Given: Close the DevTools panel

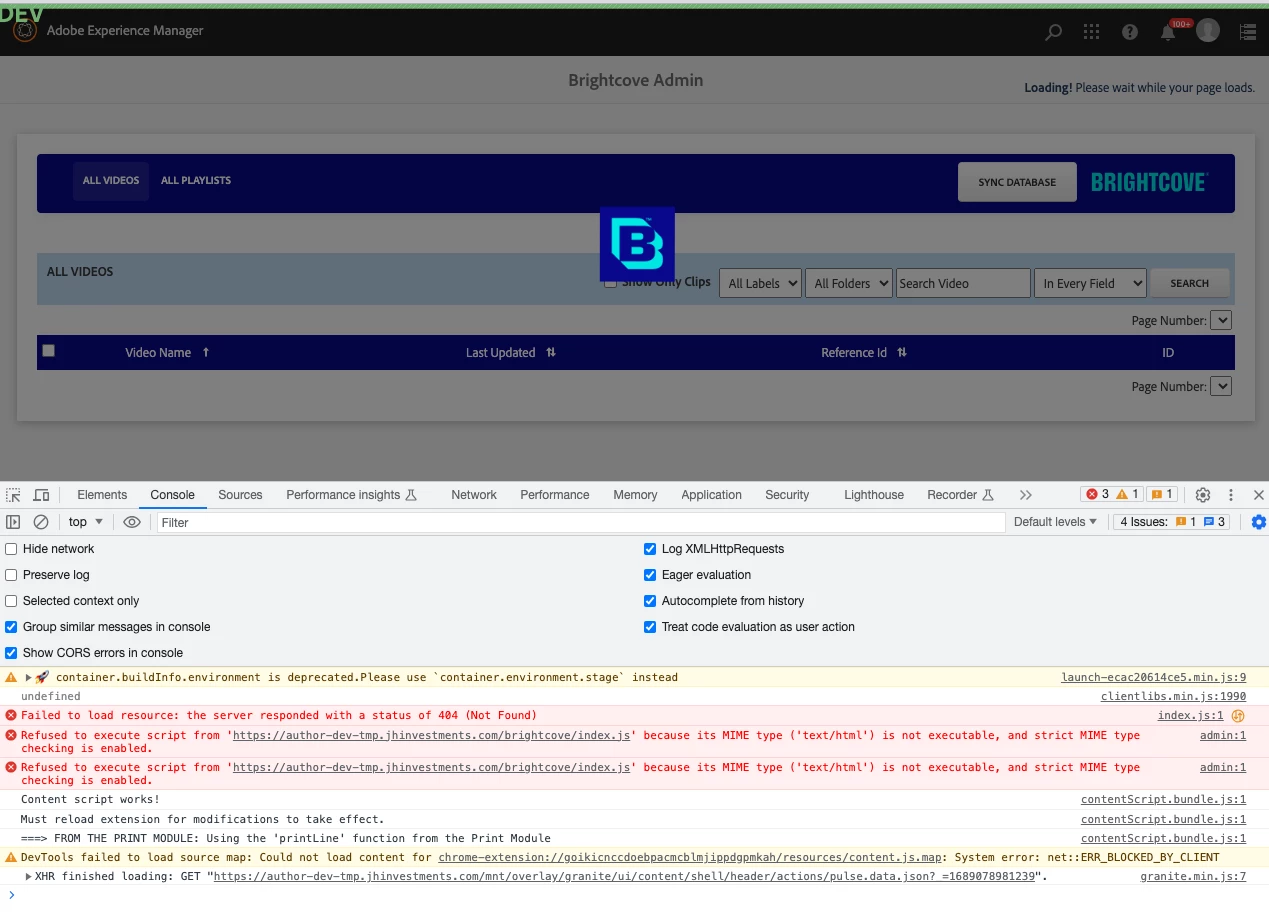Looking at the screenshot, I should click(1258, 495).
